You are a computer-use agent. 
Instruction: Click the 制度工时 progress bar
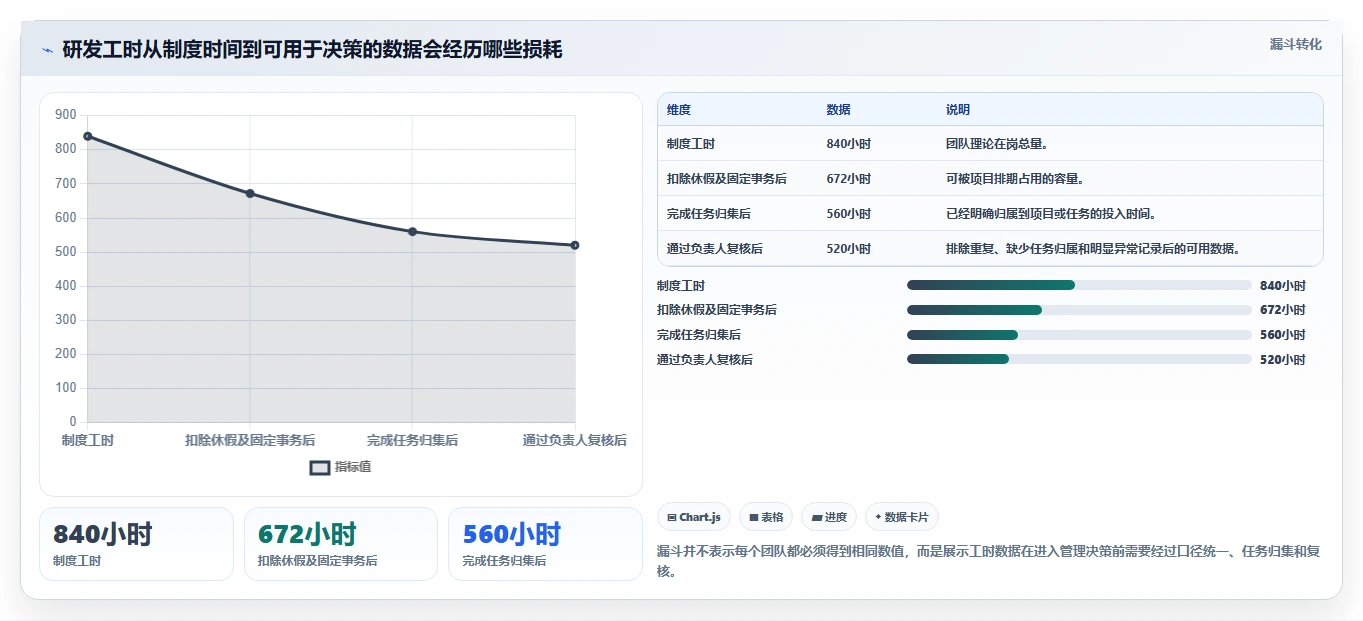pos(1079,285)
